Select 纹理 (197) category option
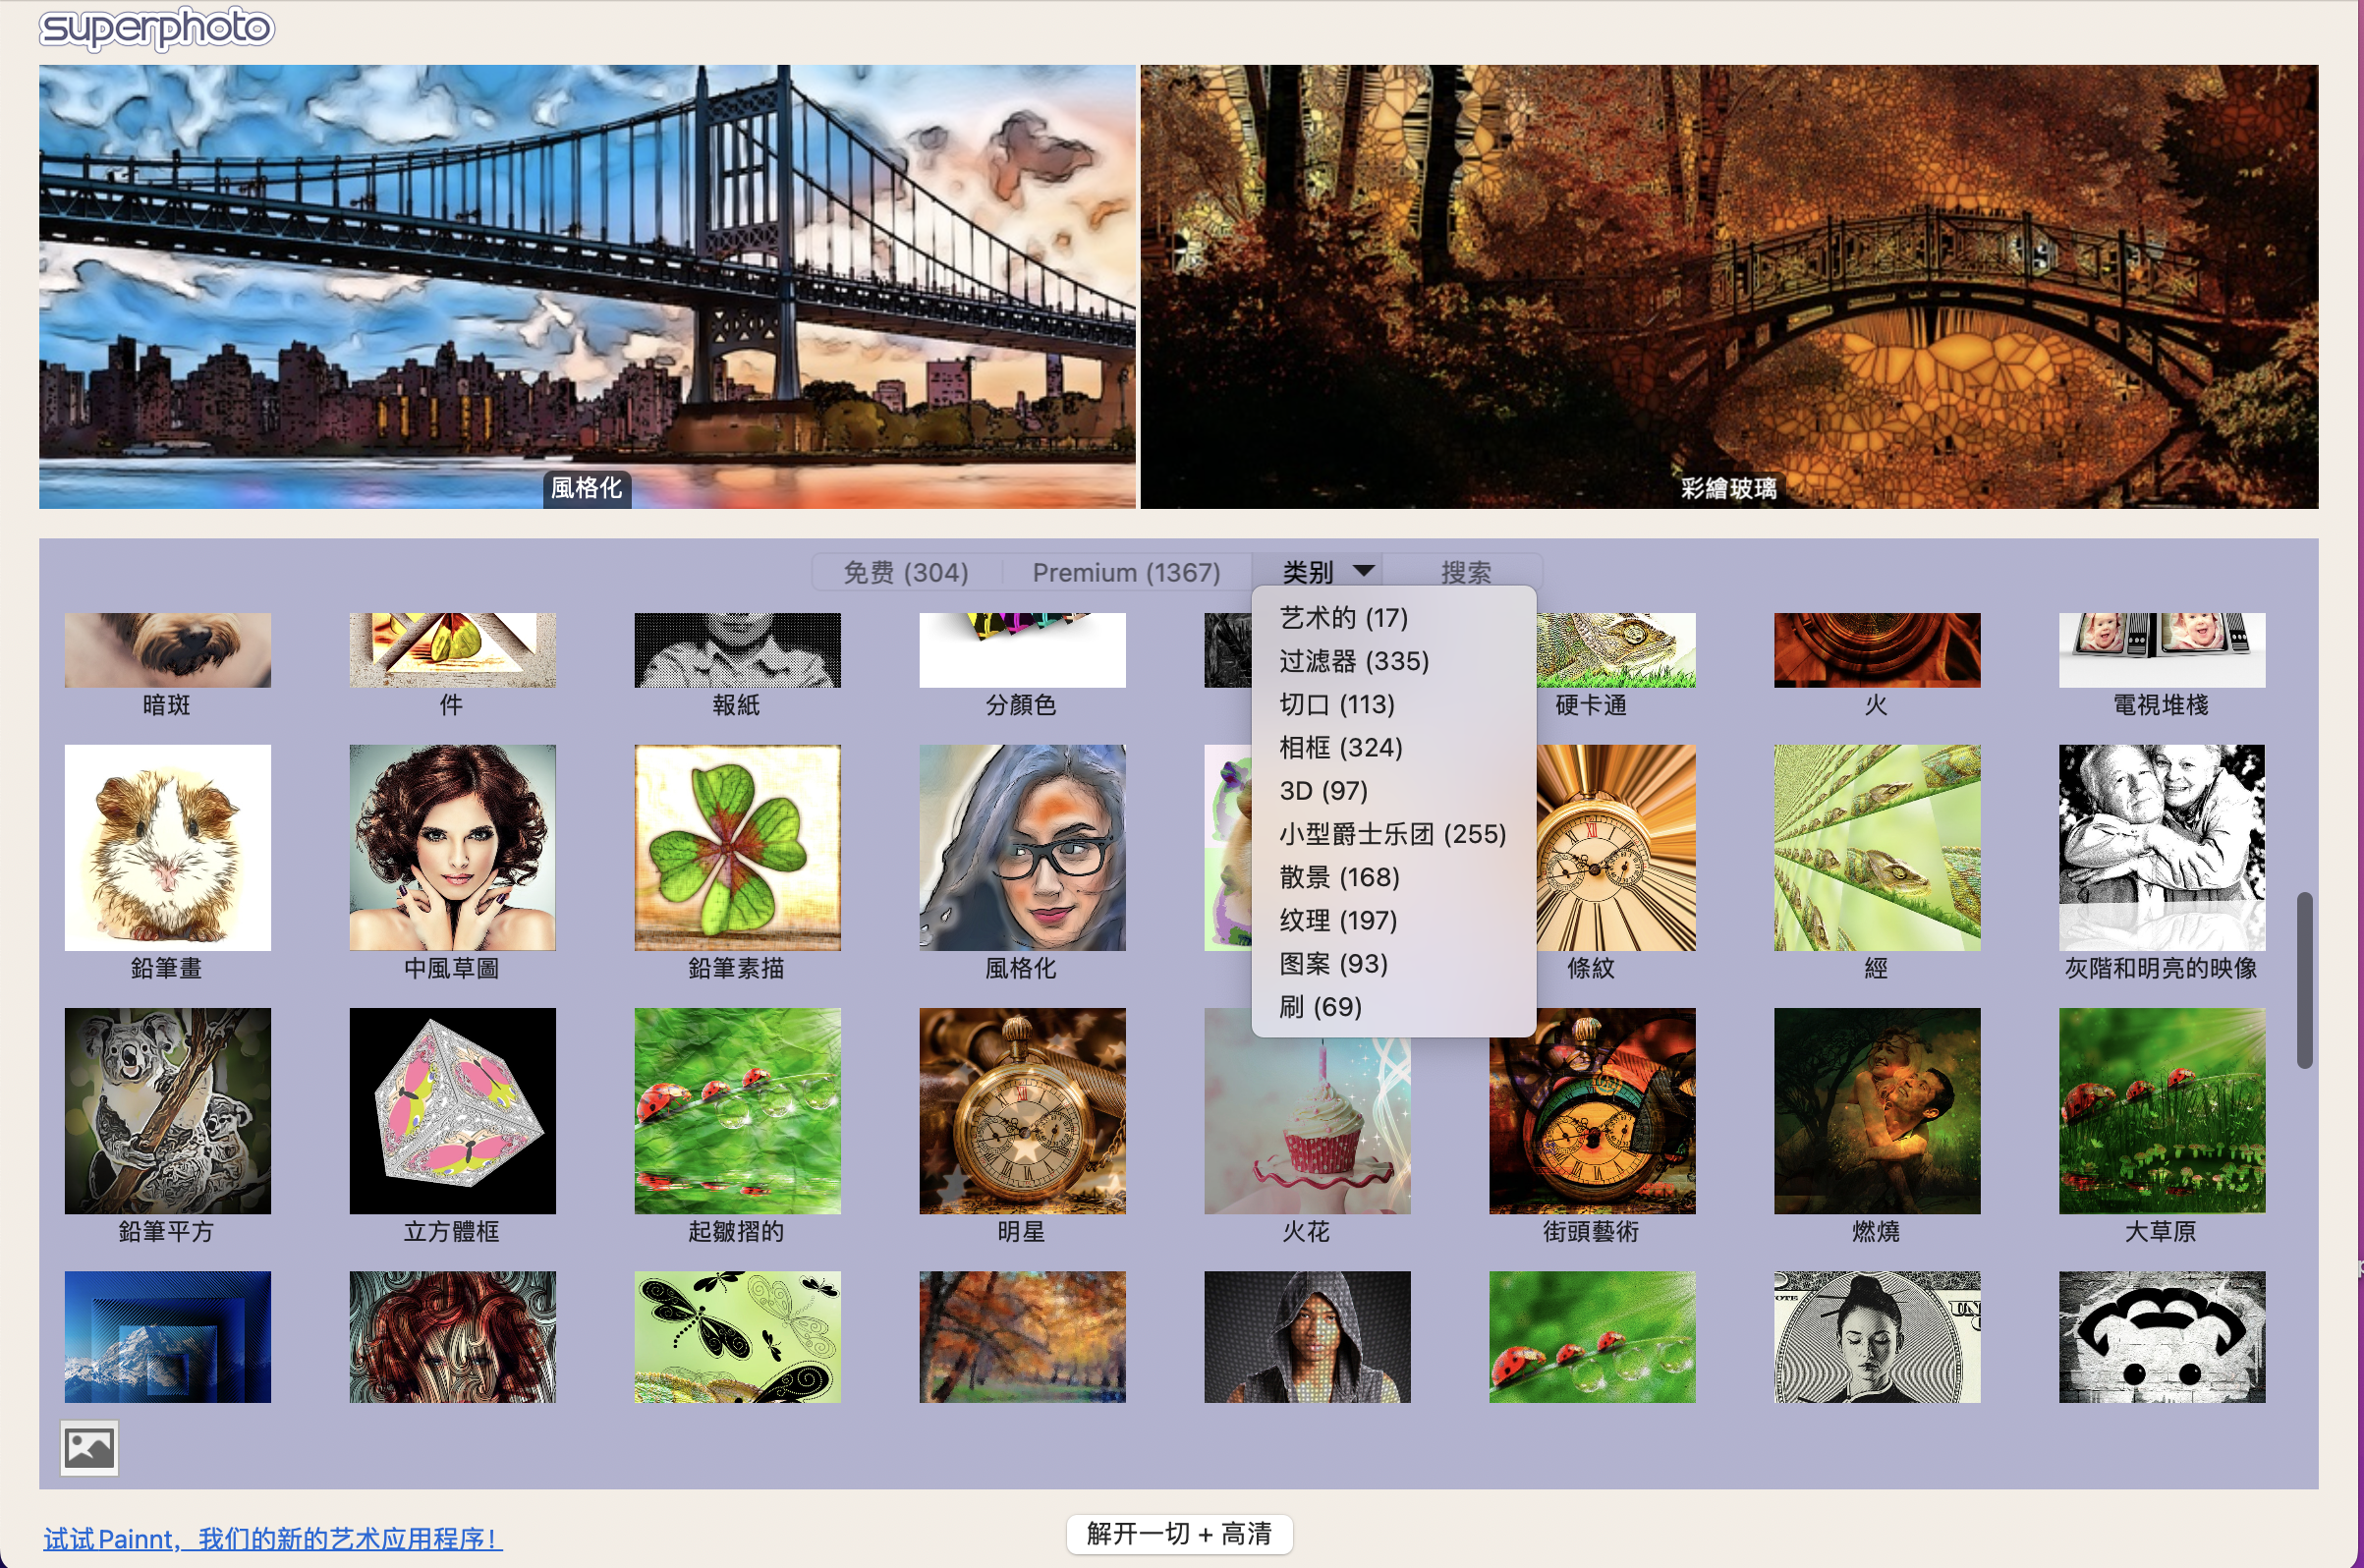The image size is (2364, 1568). (x=1337, y=920)
